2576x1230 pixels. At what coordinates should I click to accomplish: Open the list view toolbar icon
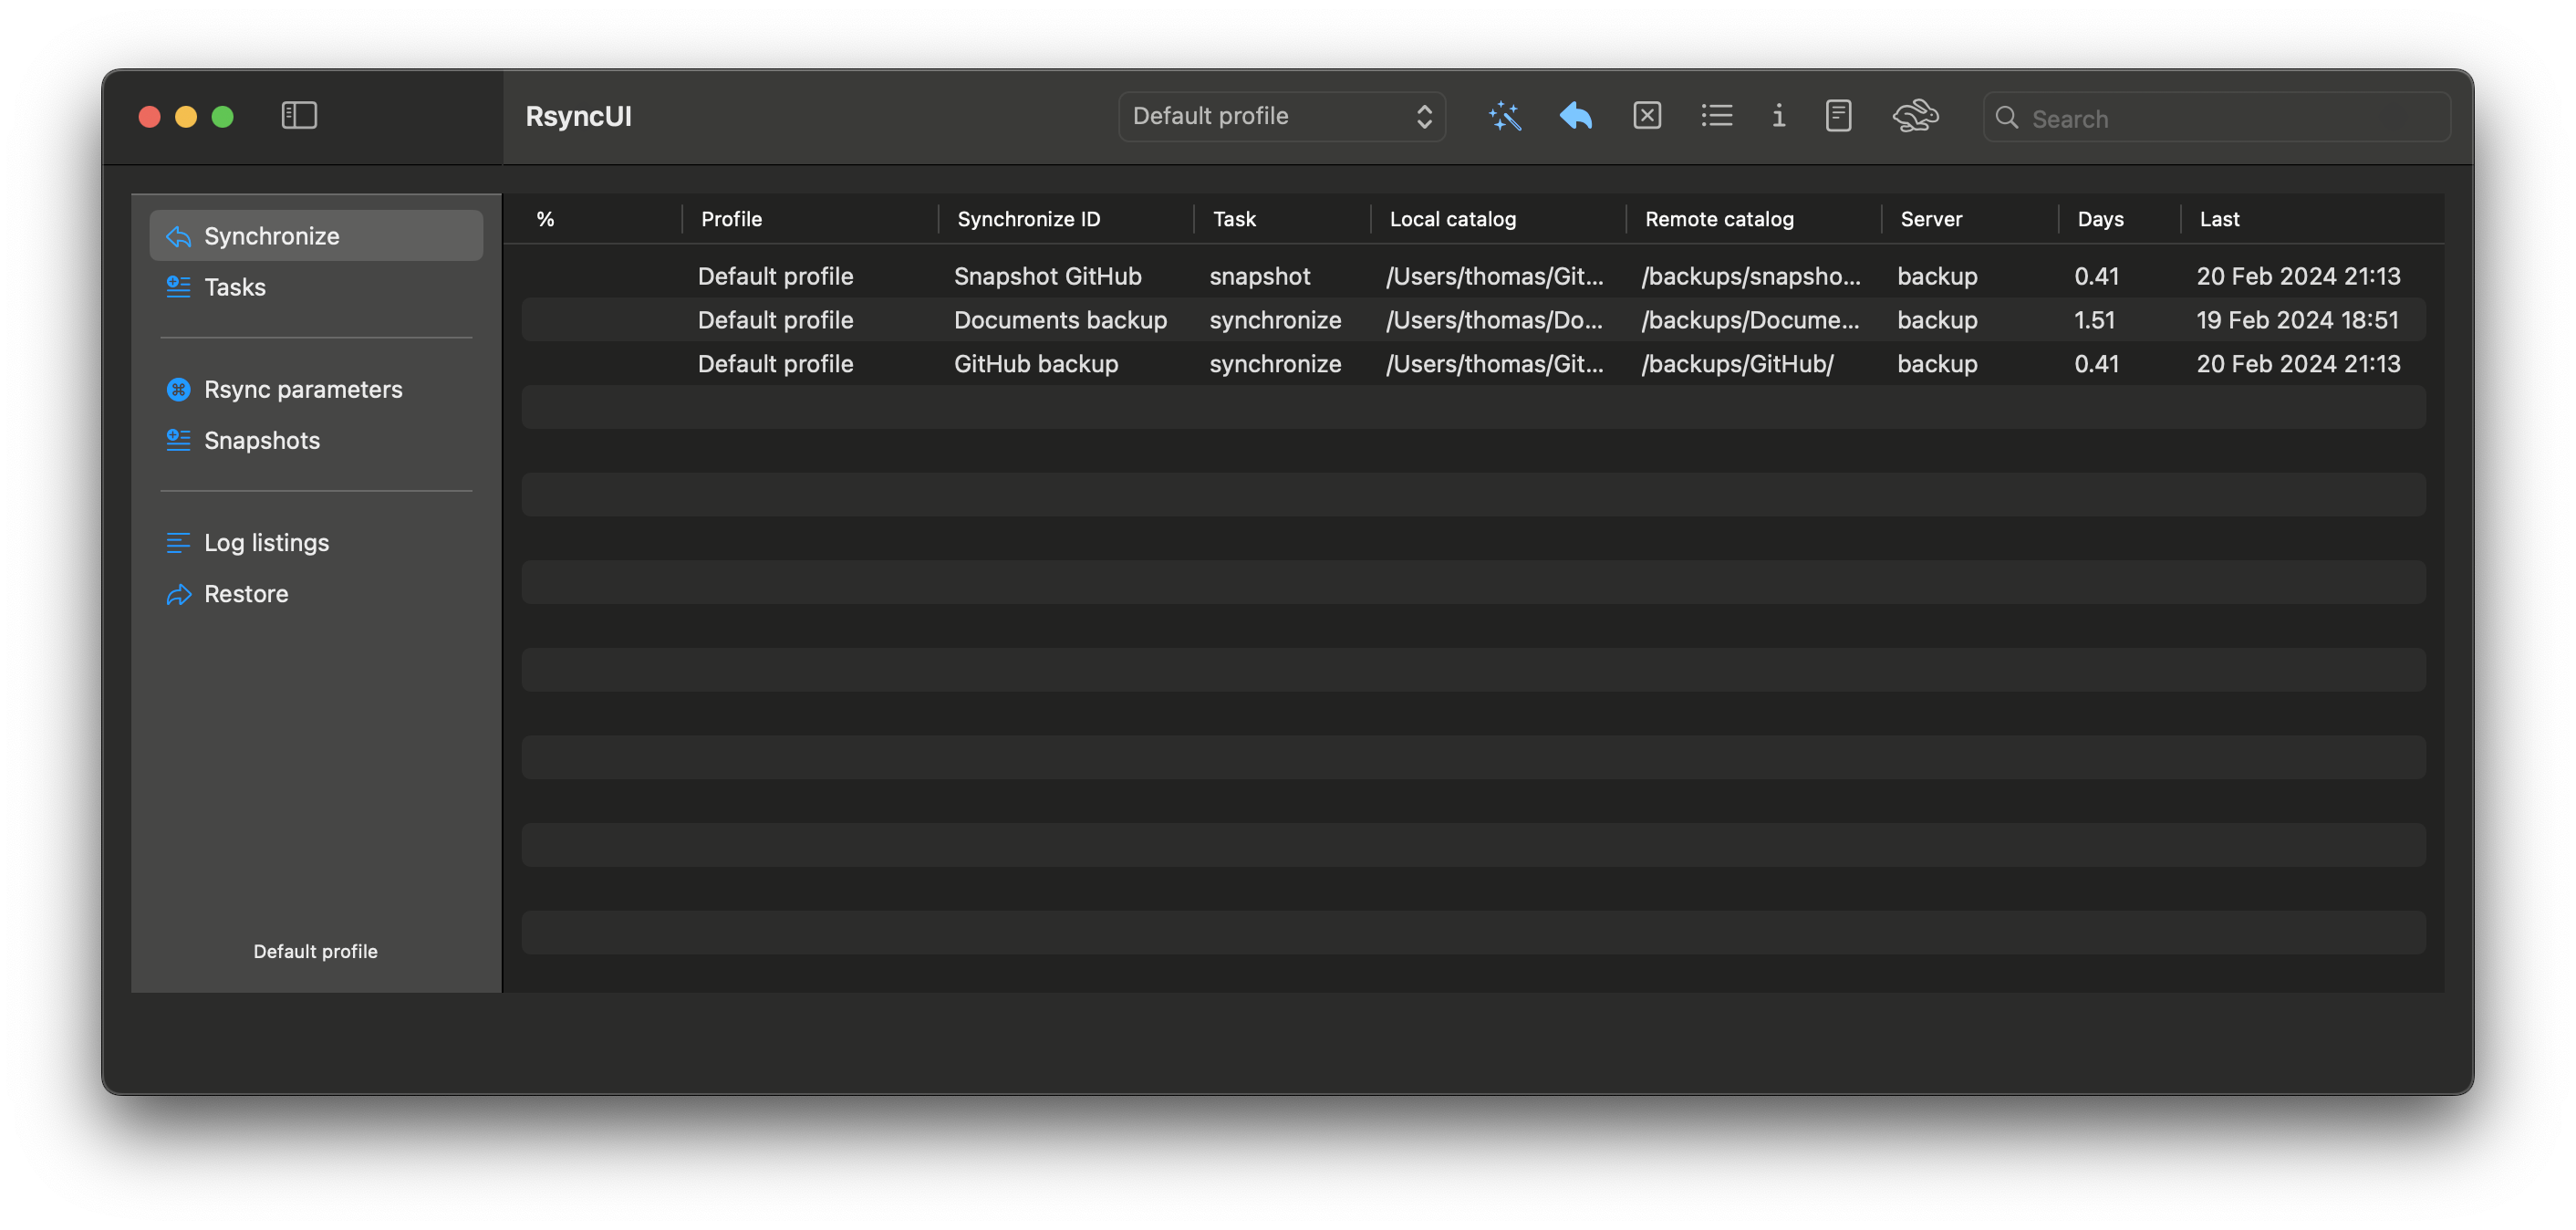pyautogui.click(x=1716, y=116)
